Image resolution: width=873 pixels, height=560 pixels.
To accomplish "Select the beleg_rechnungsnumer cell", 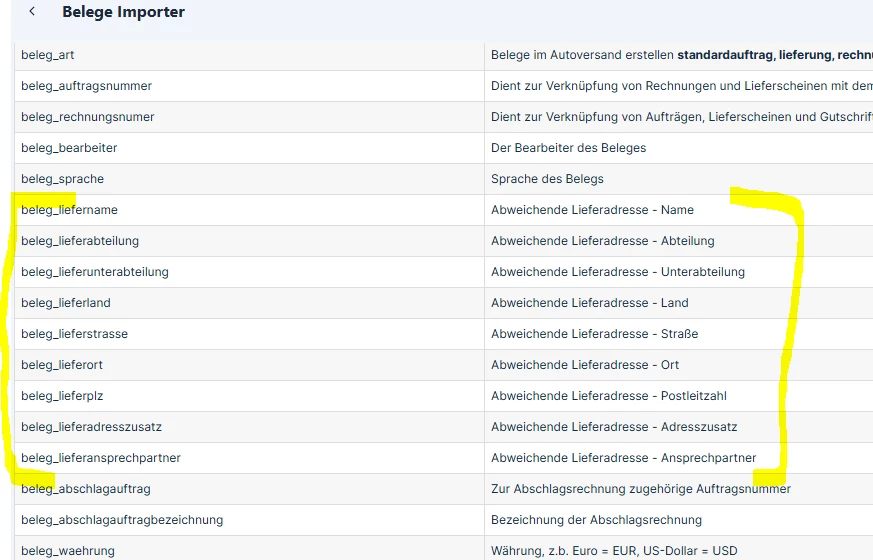I will pos(249,117).
